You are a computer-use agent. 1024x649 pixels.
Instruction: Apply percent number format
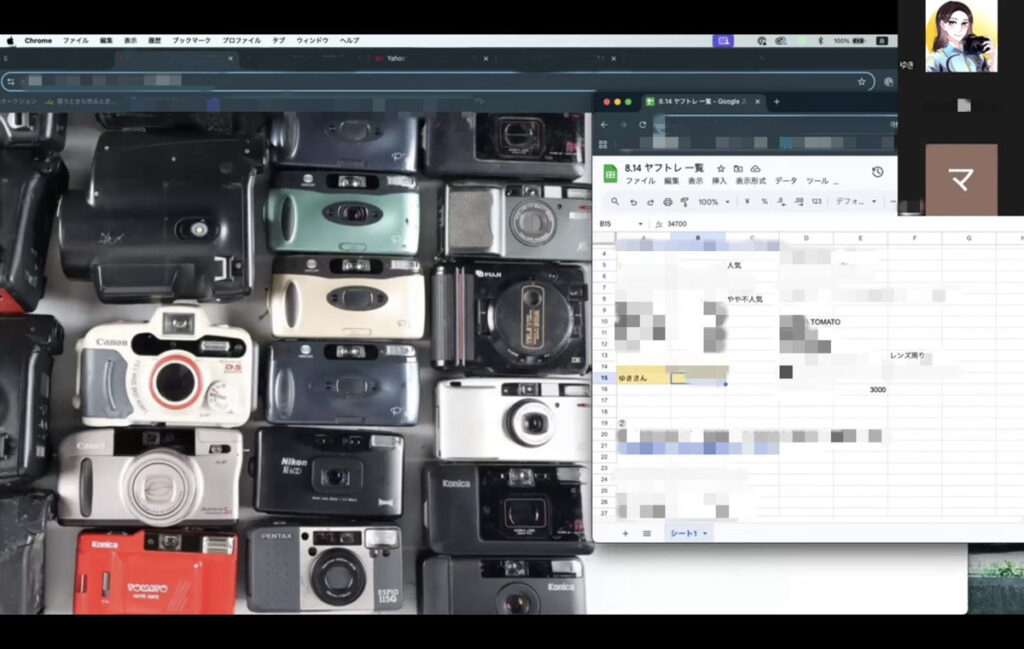coord(765,202)
